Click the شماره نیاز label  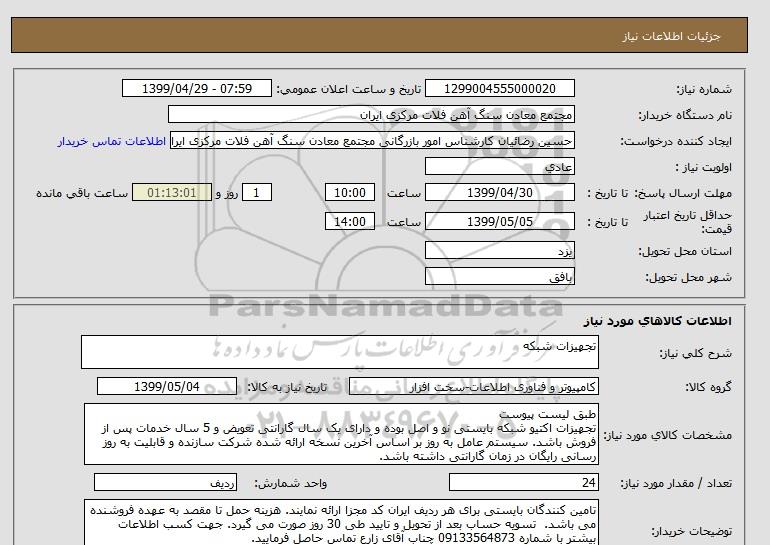pos(704,89)
